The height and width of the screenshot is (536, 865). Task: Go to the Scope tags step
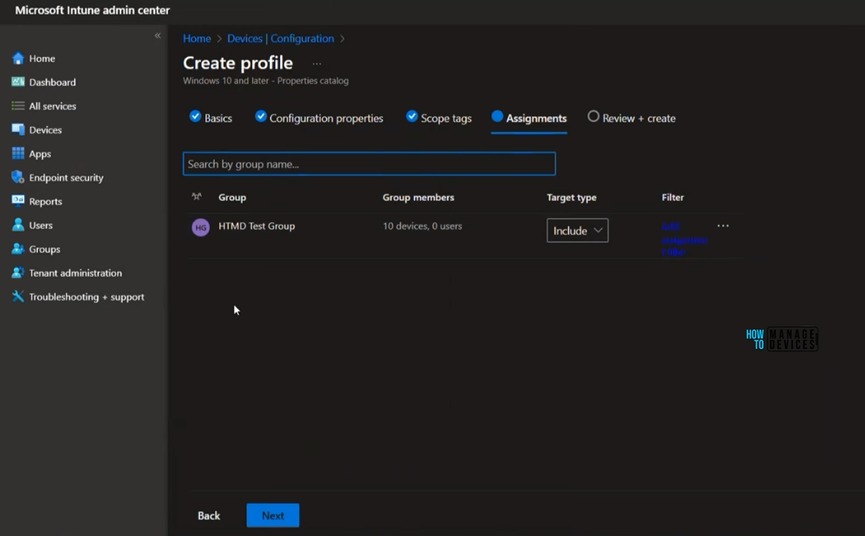(x=439, y=118)
